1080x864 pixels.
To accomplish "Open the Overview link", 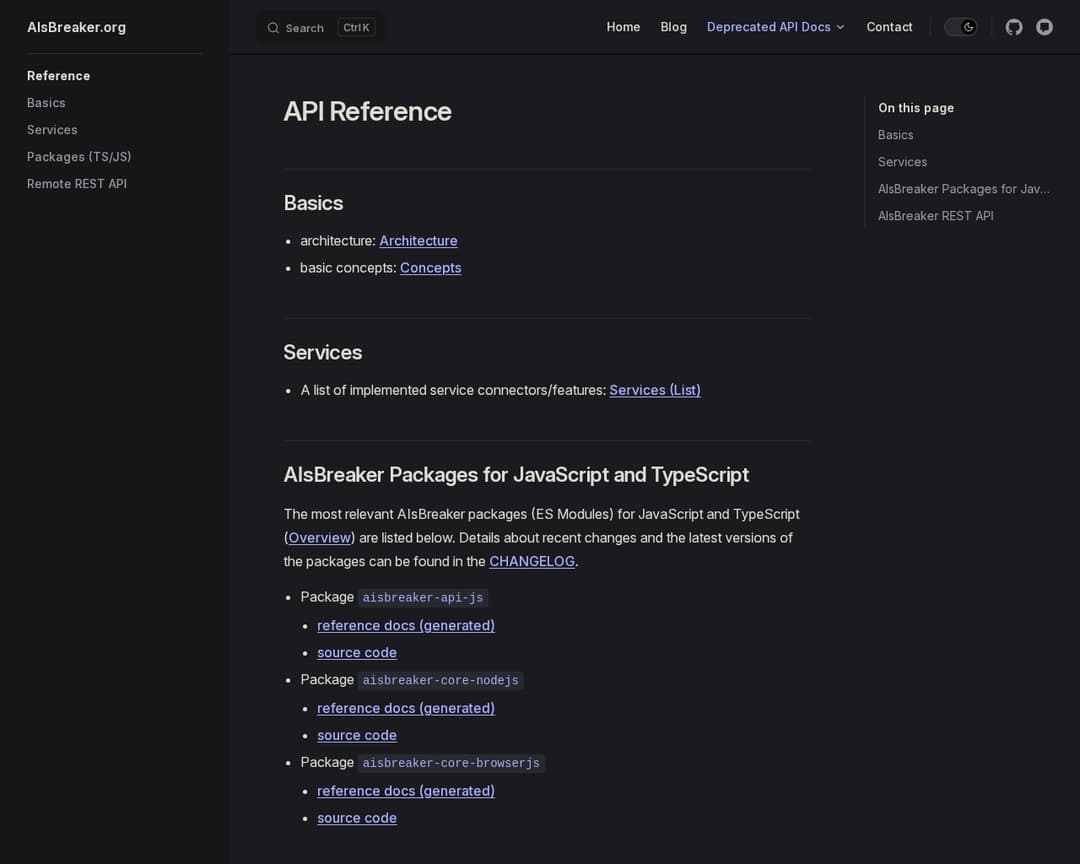I will (319, 538).
